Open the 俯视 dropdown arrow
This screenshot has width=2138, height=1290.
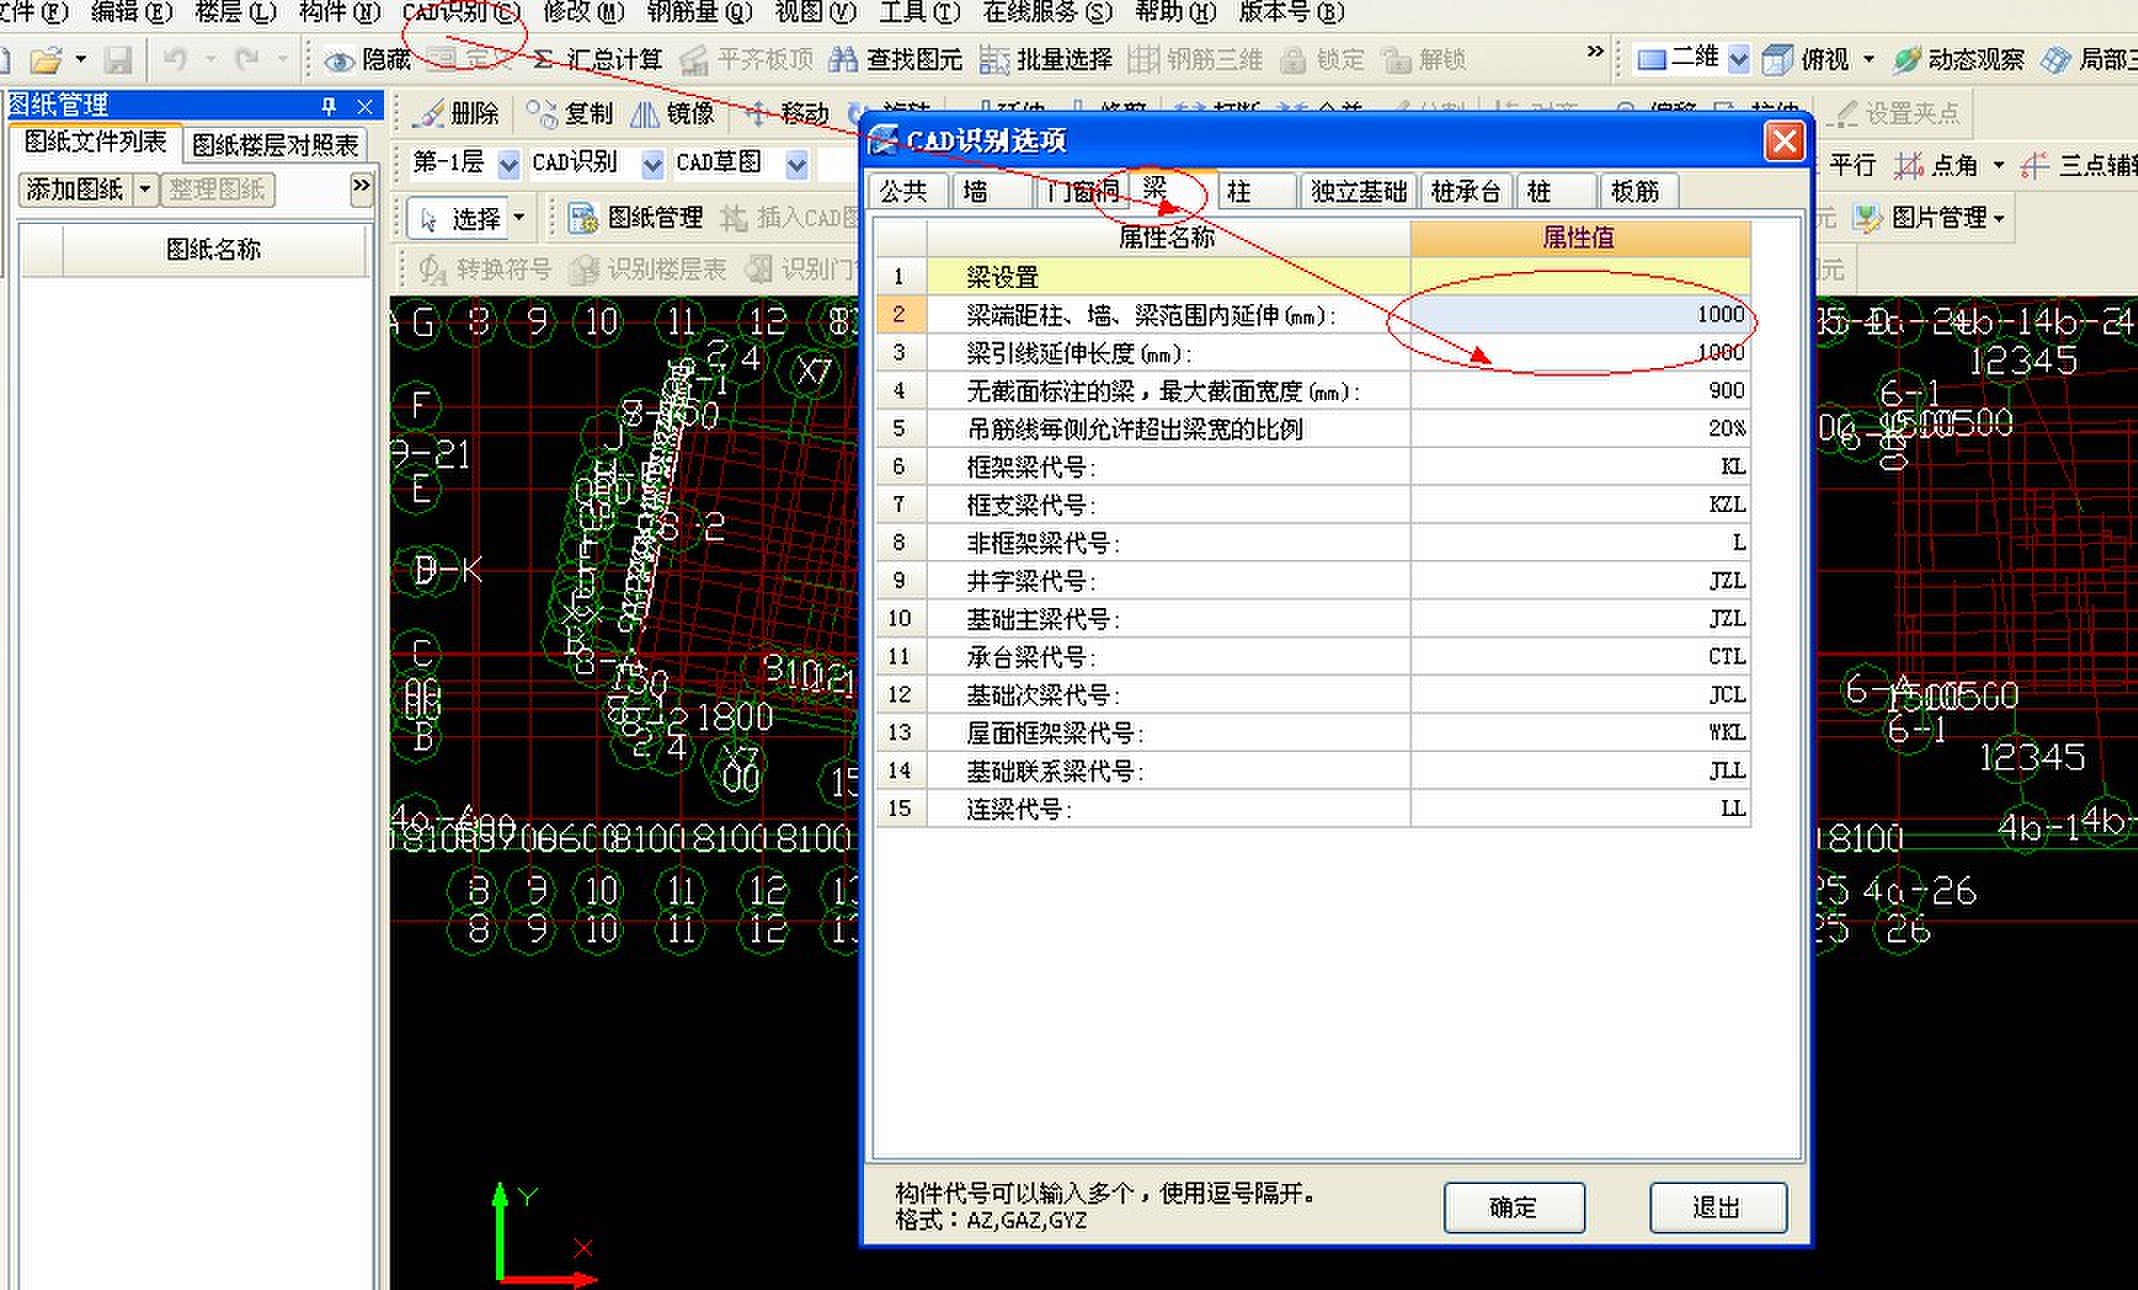1868,60
